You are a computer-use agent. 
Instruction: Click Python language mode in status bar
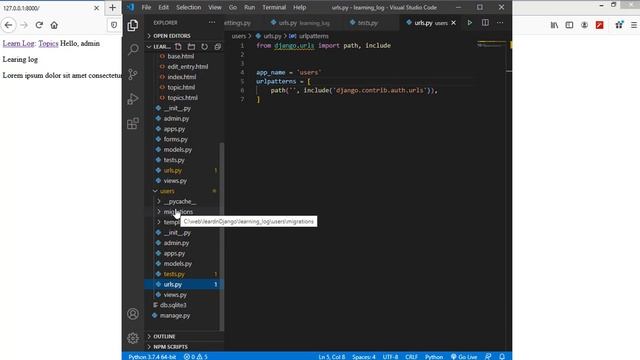click(434, 357)
